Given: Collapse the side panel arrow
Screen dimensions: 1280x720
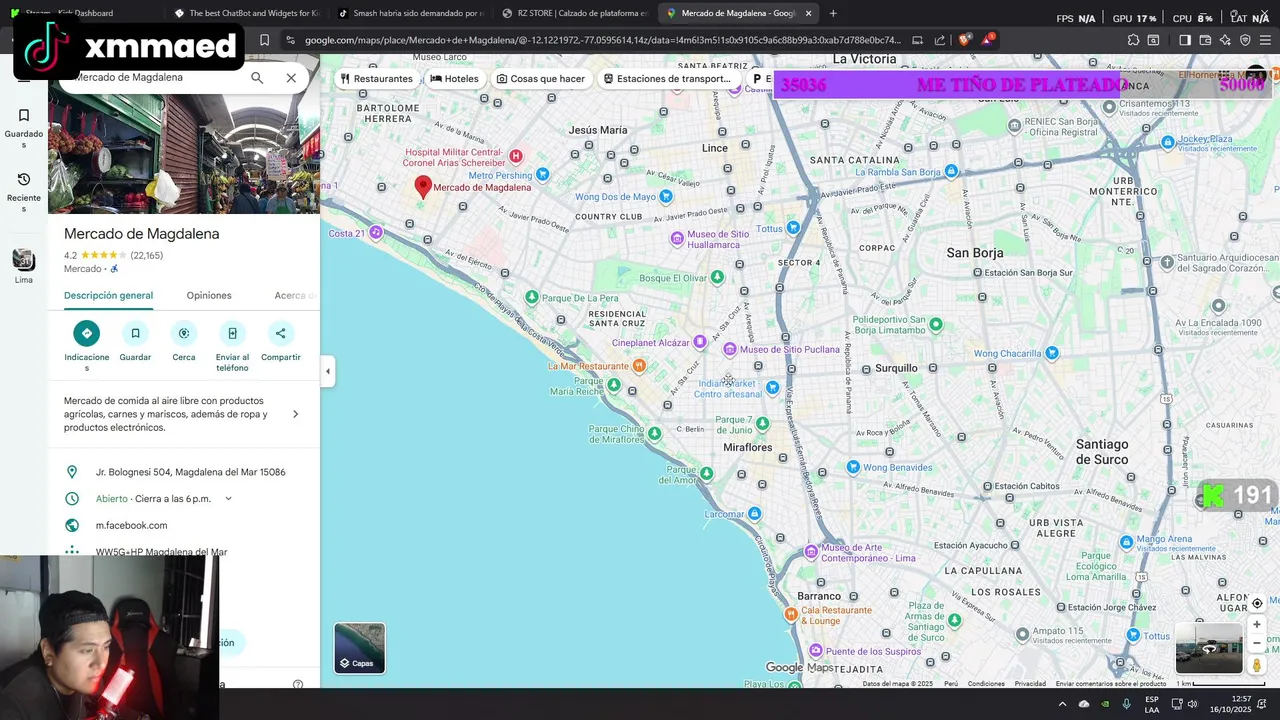Looking at the screenshot, I should [x=328, y=371].
